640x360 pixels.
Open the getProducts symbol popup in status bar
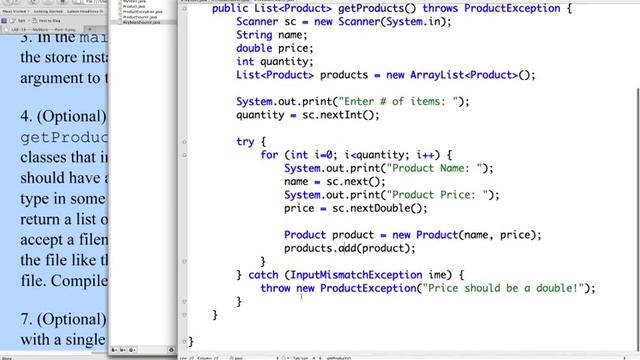tap(339, 358)
